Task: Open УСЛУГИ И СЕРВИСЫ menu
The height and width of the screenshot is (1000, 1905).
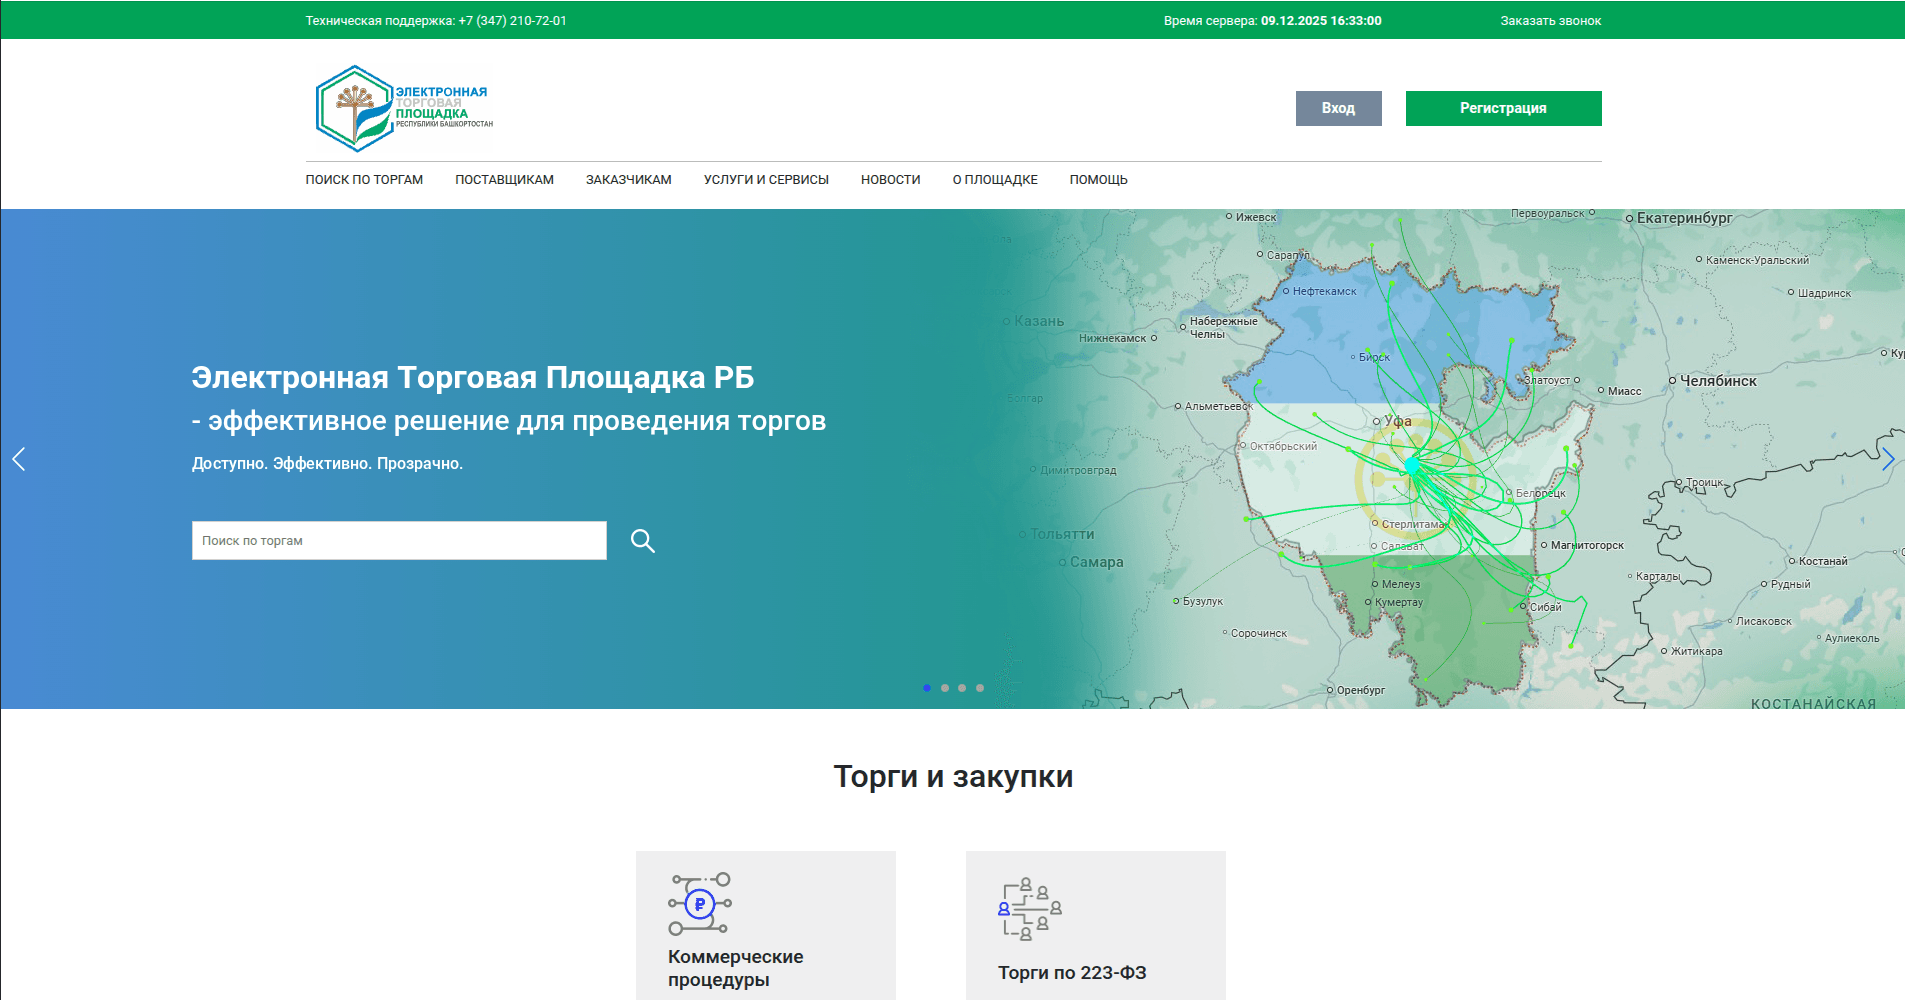Action: click(766, 180)
